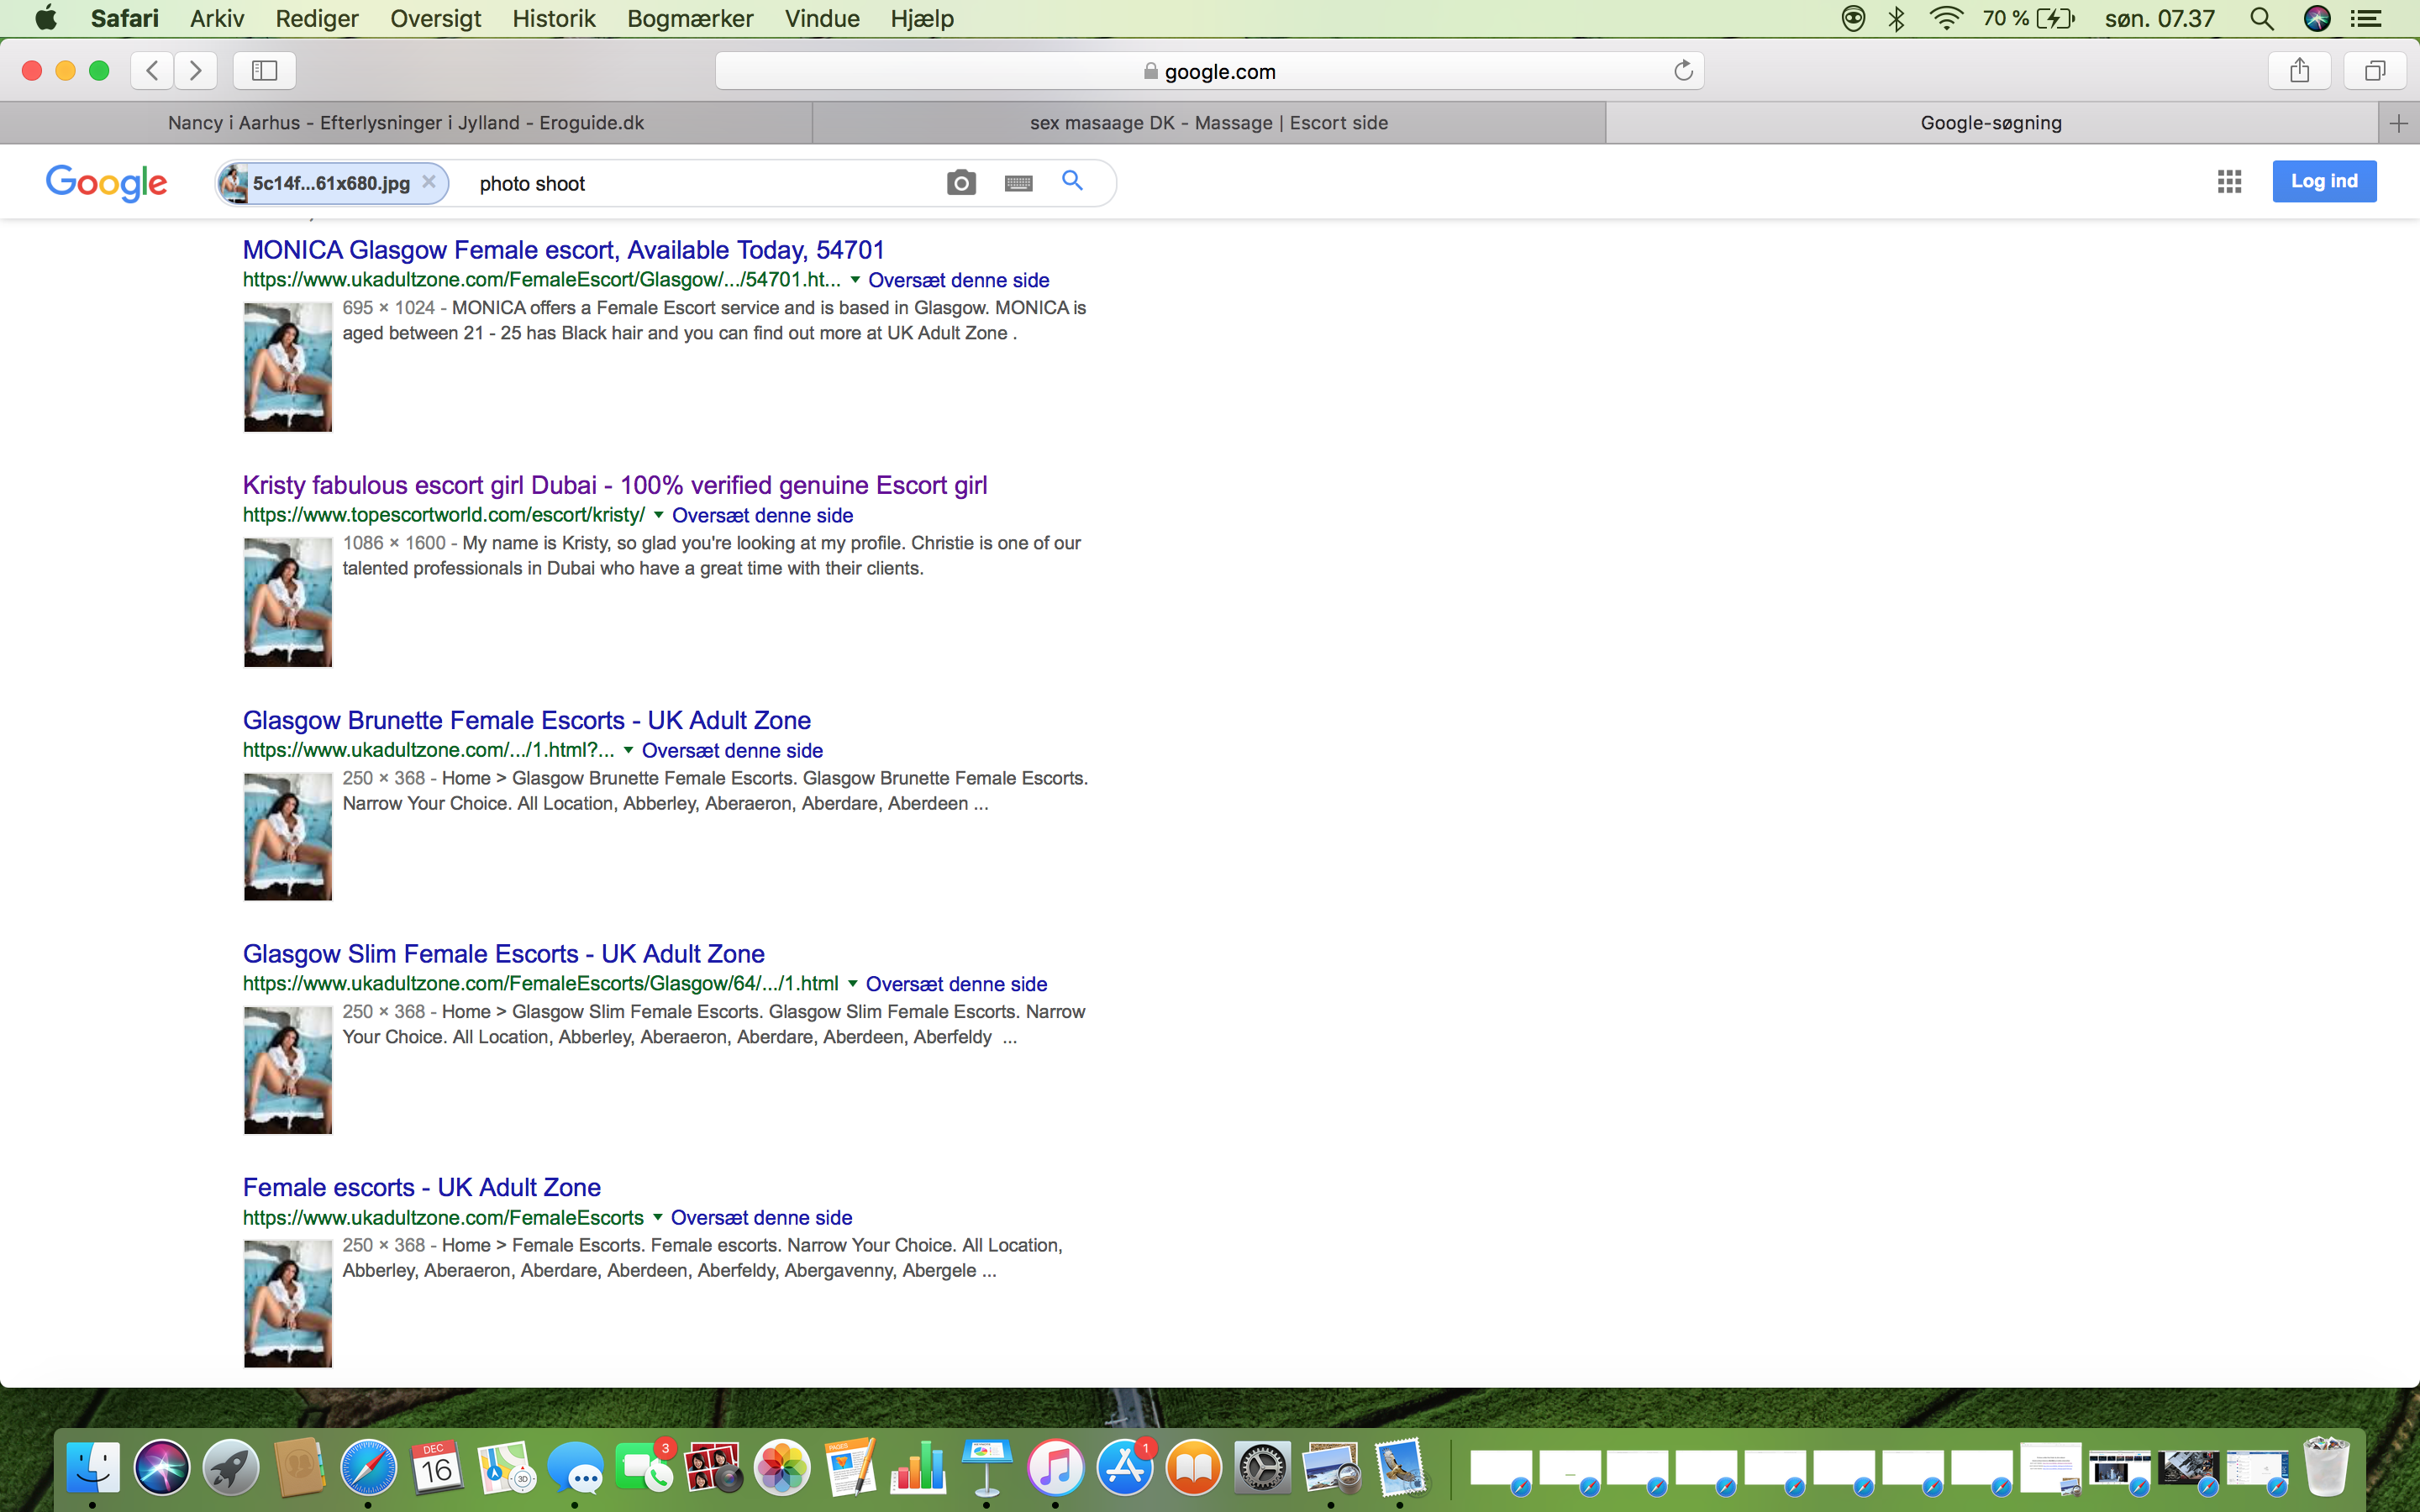Open the Historik menu
The width and height of the screenshot is (2420, 1512).
click(553, 18)
